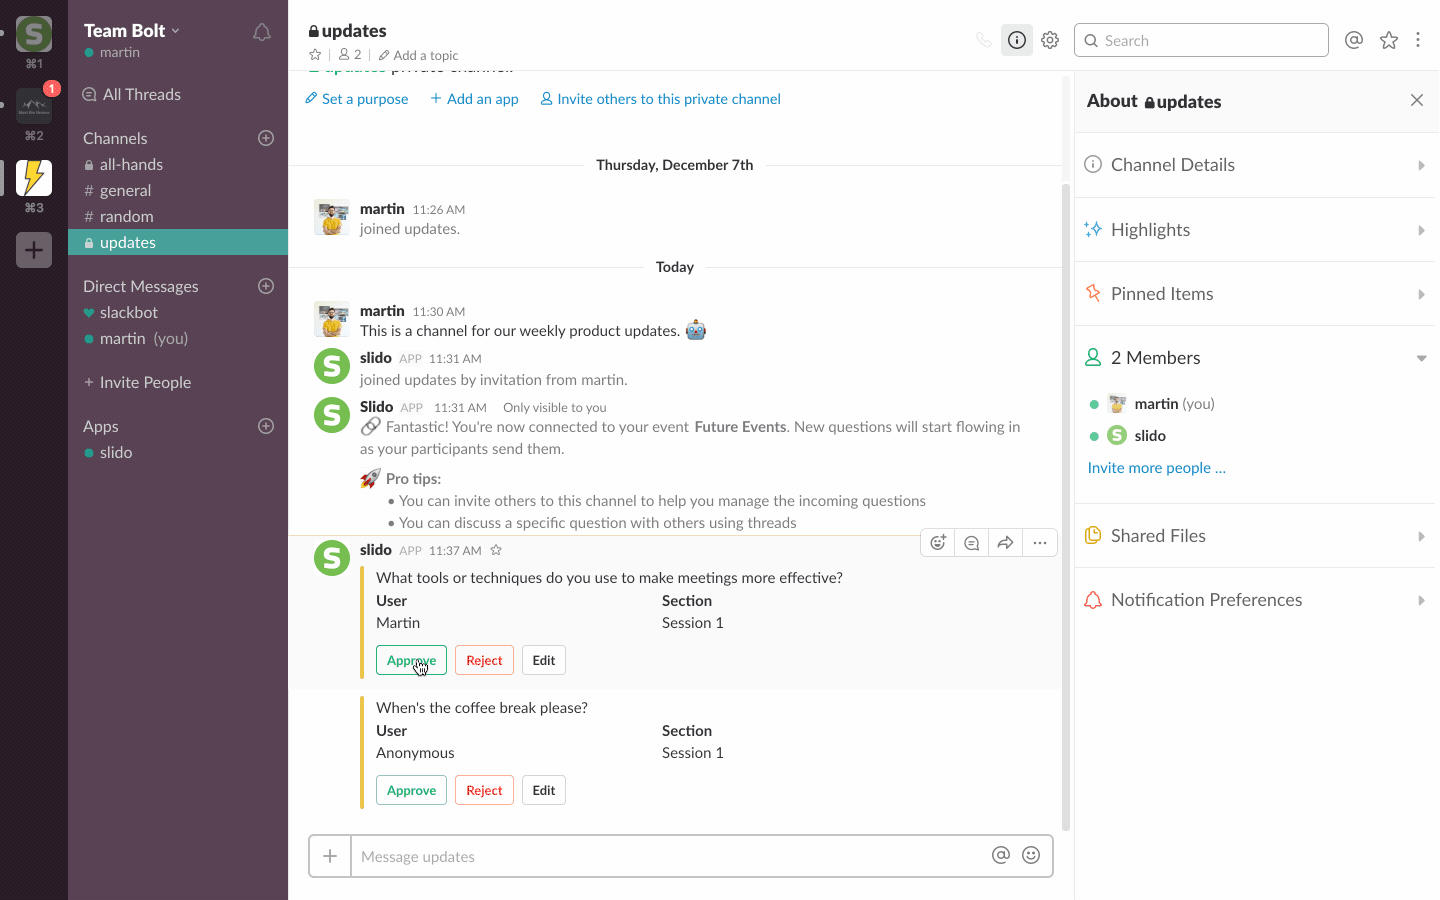Show more message actions ellipsis
Viewport: 1440px width, 900px height.
coord(1040,543)
